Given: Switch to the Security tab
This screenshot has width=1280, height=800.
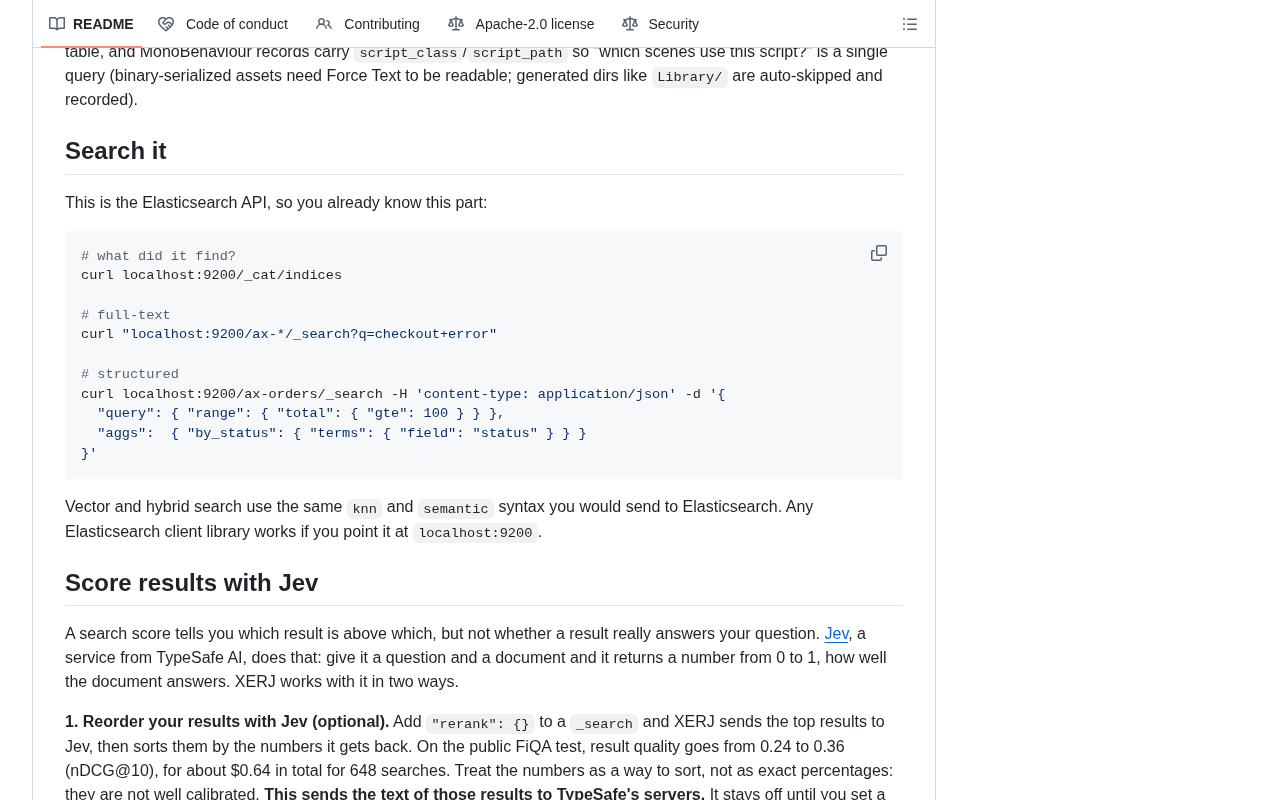Looking at the screenshot, I should (661, 24).
